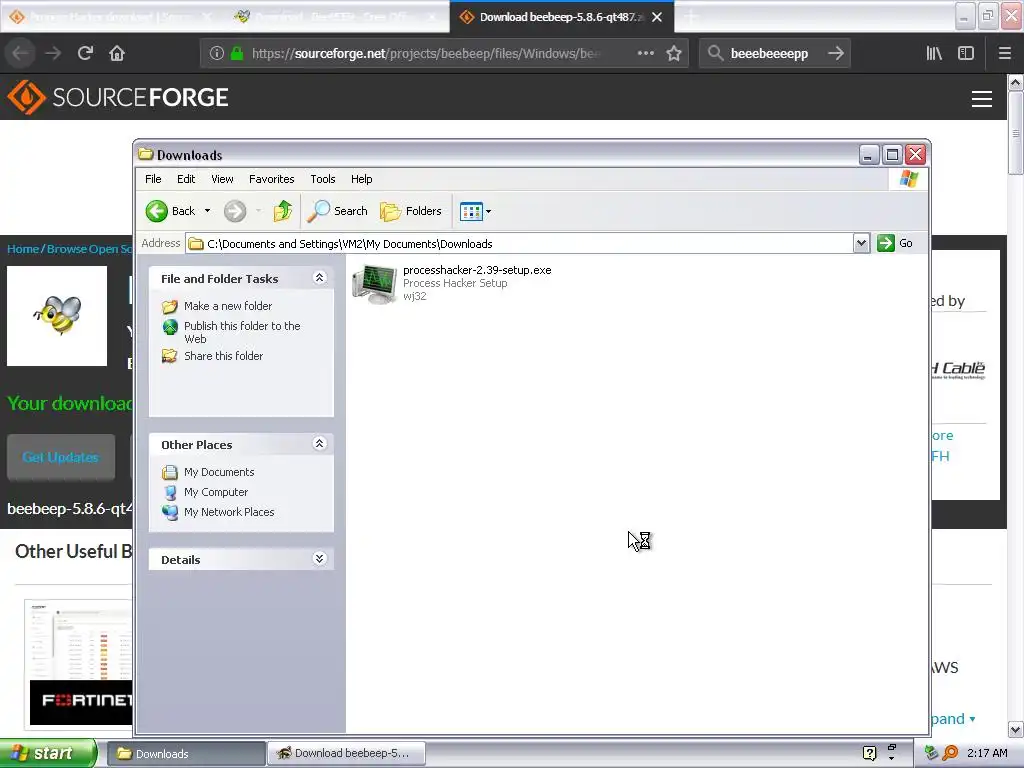Open Firefox library icon

pos(934,54)
